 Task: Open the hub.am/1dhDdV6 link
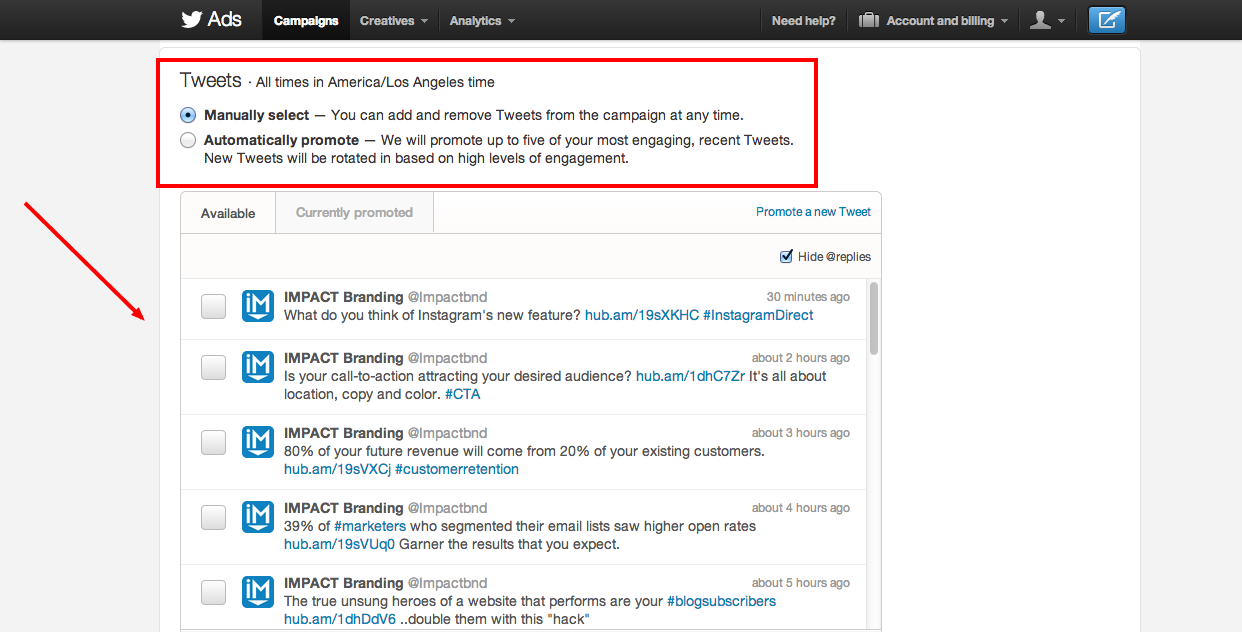[339, 619]
